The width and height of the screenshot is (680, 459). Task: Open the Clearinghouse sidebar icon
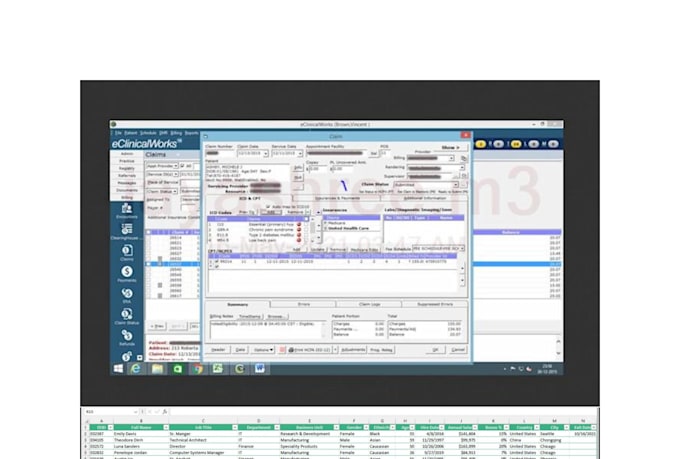(127, 229)
